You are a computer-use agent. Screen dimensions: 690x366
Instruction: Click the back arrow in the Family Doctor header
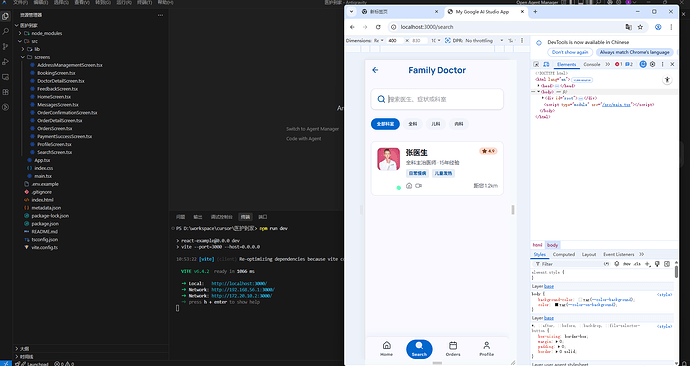(375, 70)
